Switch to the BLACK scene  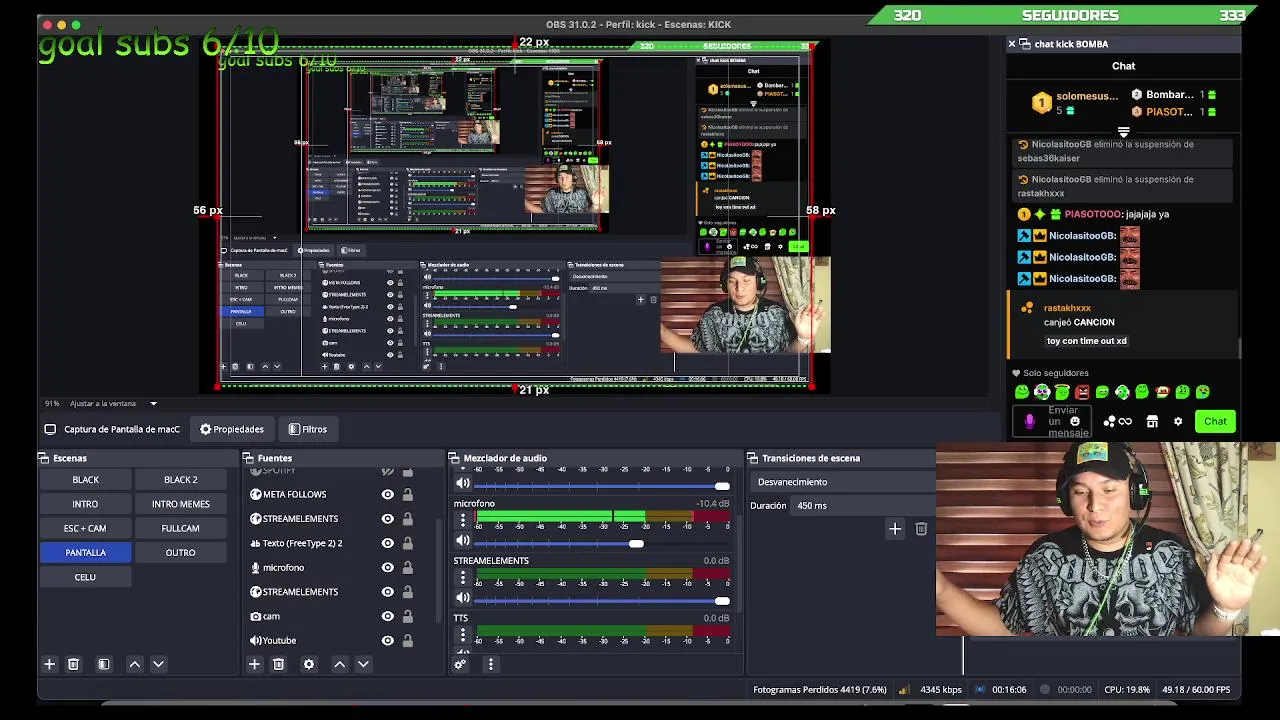pos(85,480)
